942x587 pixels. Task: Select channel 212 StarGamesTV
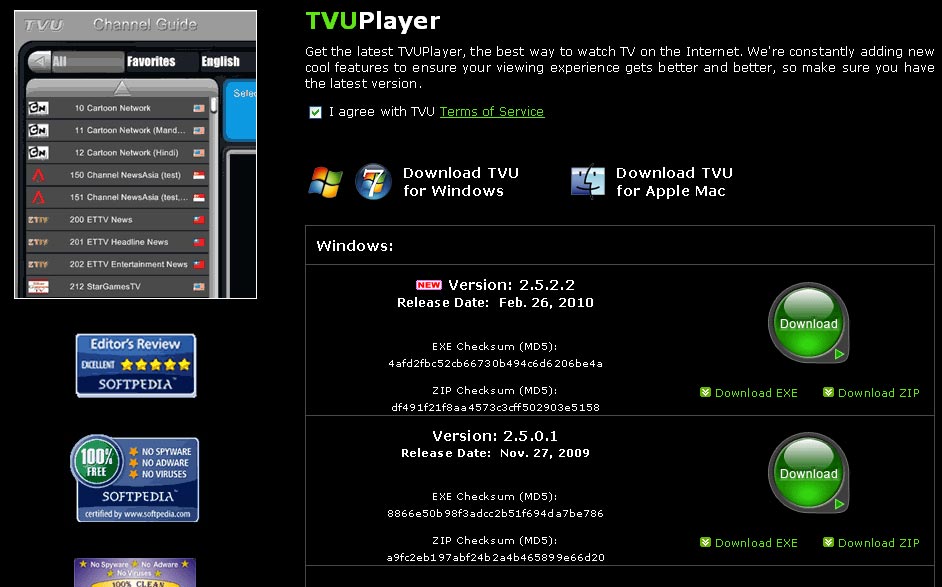tap(117, 287)
